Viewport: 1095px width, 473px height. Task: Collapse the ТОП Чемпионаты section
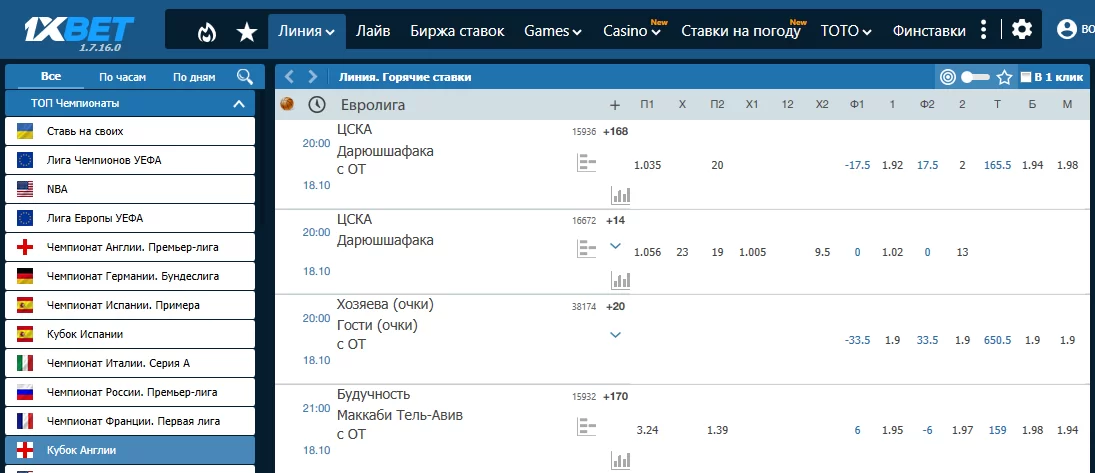pos(239,103)
